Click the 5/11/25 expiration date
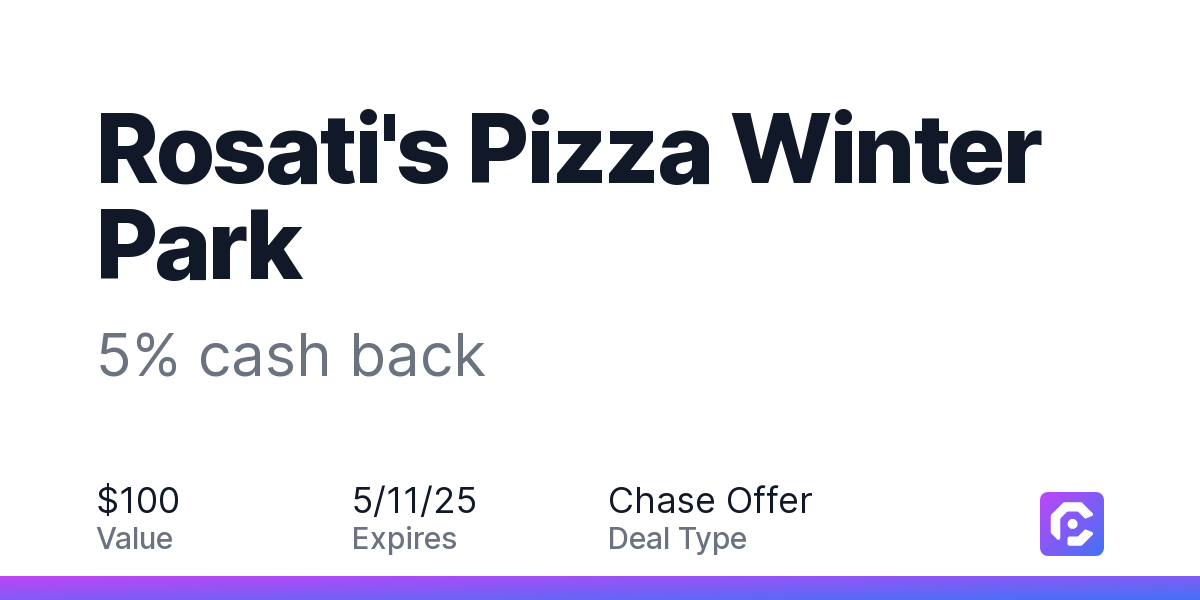 (414, 500)
